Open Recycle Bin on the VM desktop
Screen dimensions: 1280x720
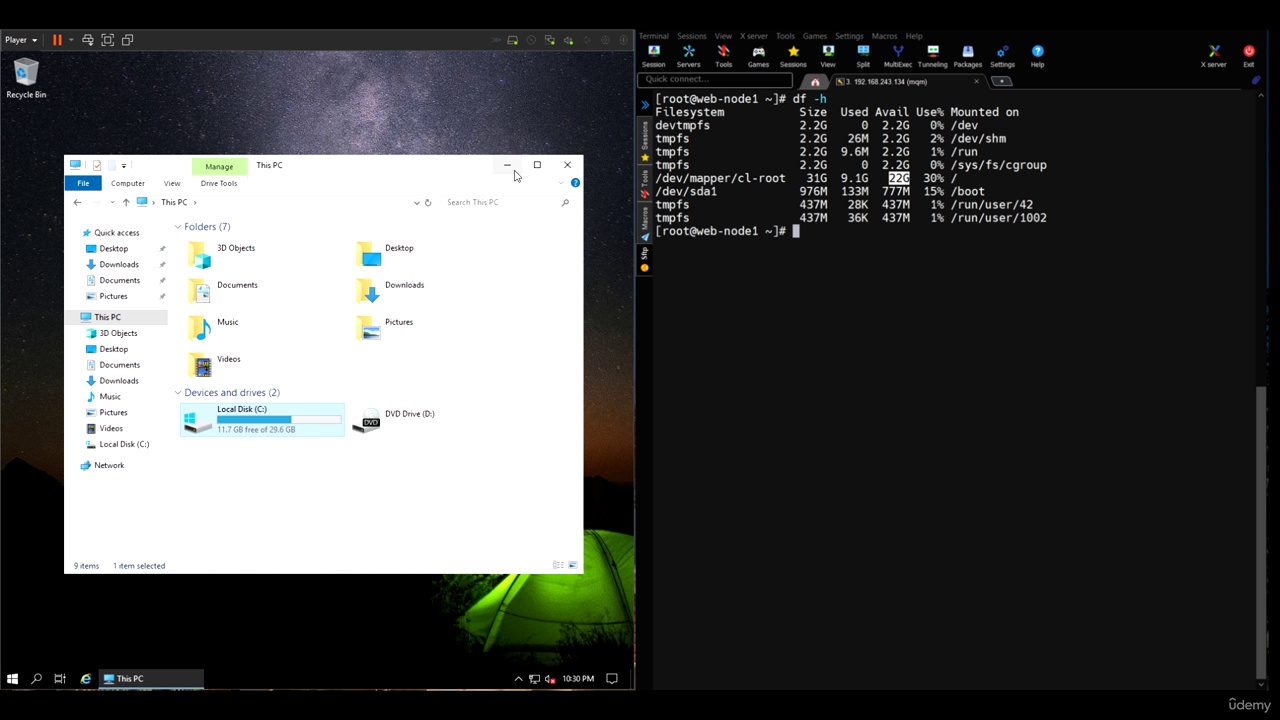26,79
